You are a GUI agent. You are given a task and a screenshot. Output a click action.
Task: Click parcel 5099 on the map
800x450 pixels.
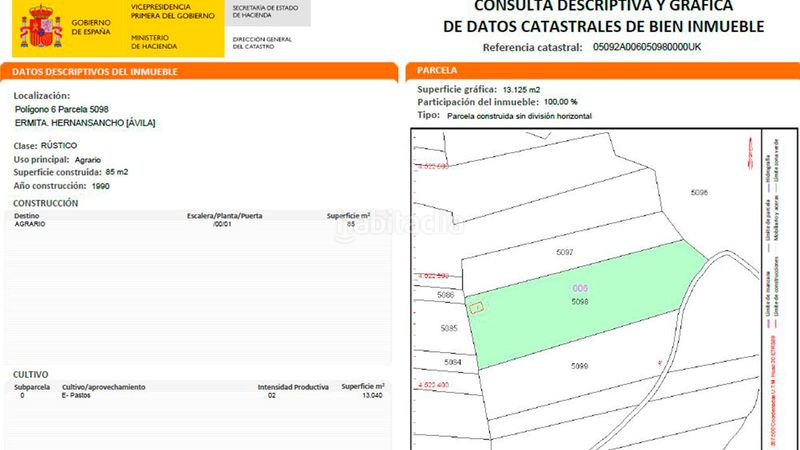580,366
